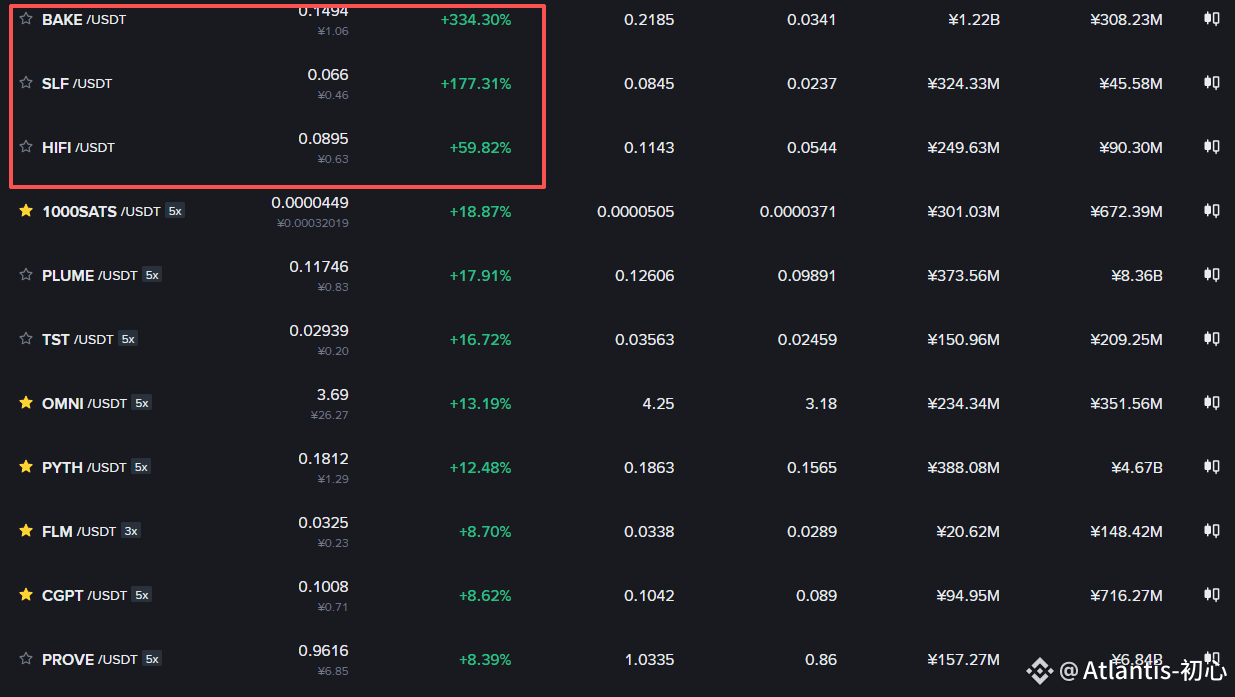This screenshot has width=1235, height=697.
Task: Unstar the 1000SATS/USDT pair
Action: point(25,211)
